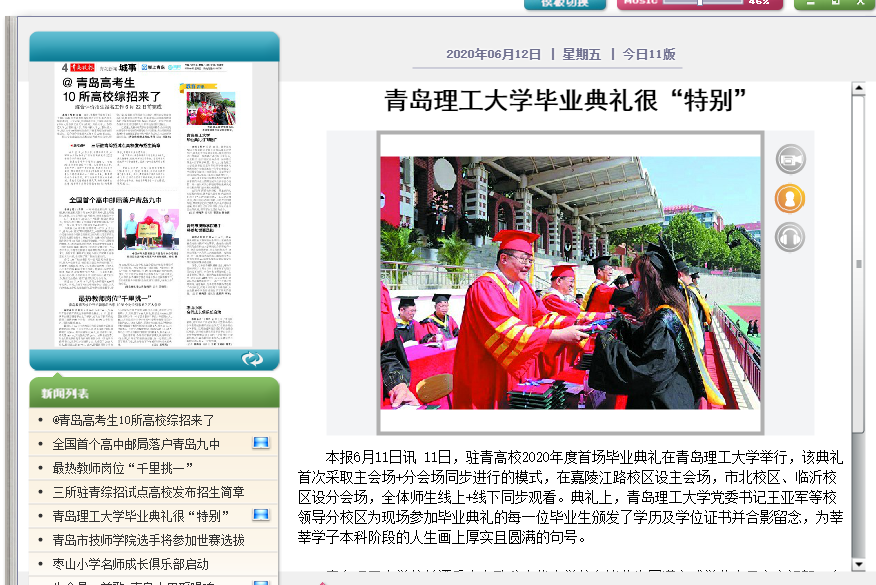
Task: Open article 青岛市技师学院选手将参加世赛选拔
Action: [x=148, y=540]
